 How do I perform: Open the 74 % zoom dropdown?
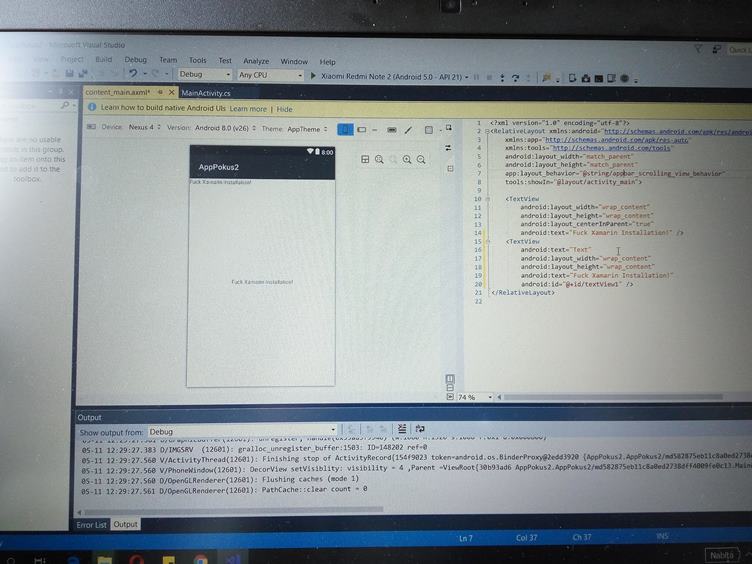[x=474, y=397]
